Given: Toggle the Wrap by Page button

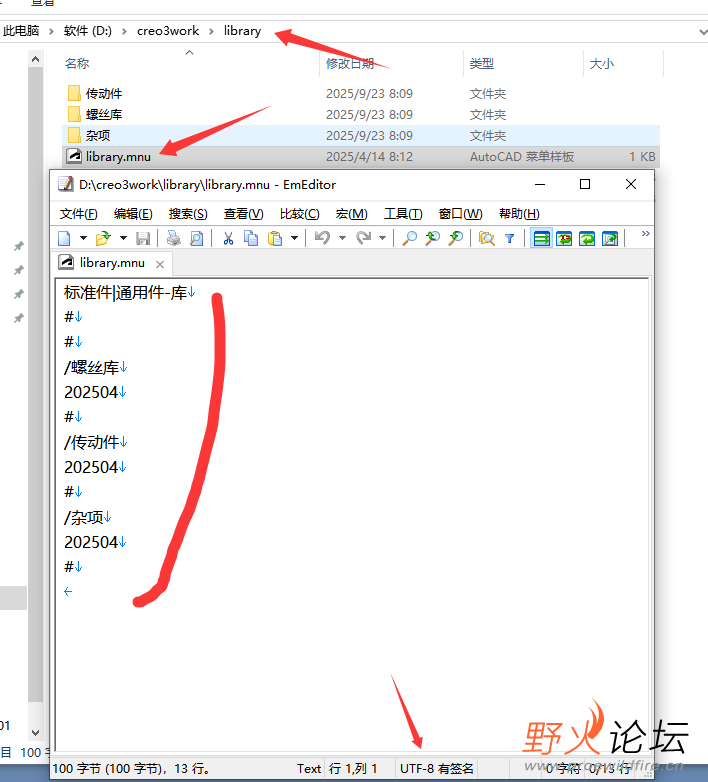Looking at the screenshot, I should [610, 238].
